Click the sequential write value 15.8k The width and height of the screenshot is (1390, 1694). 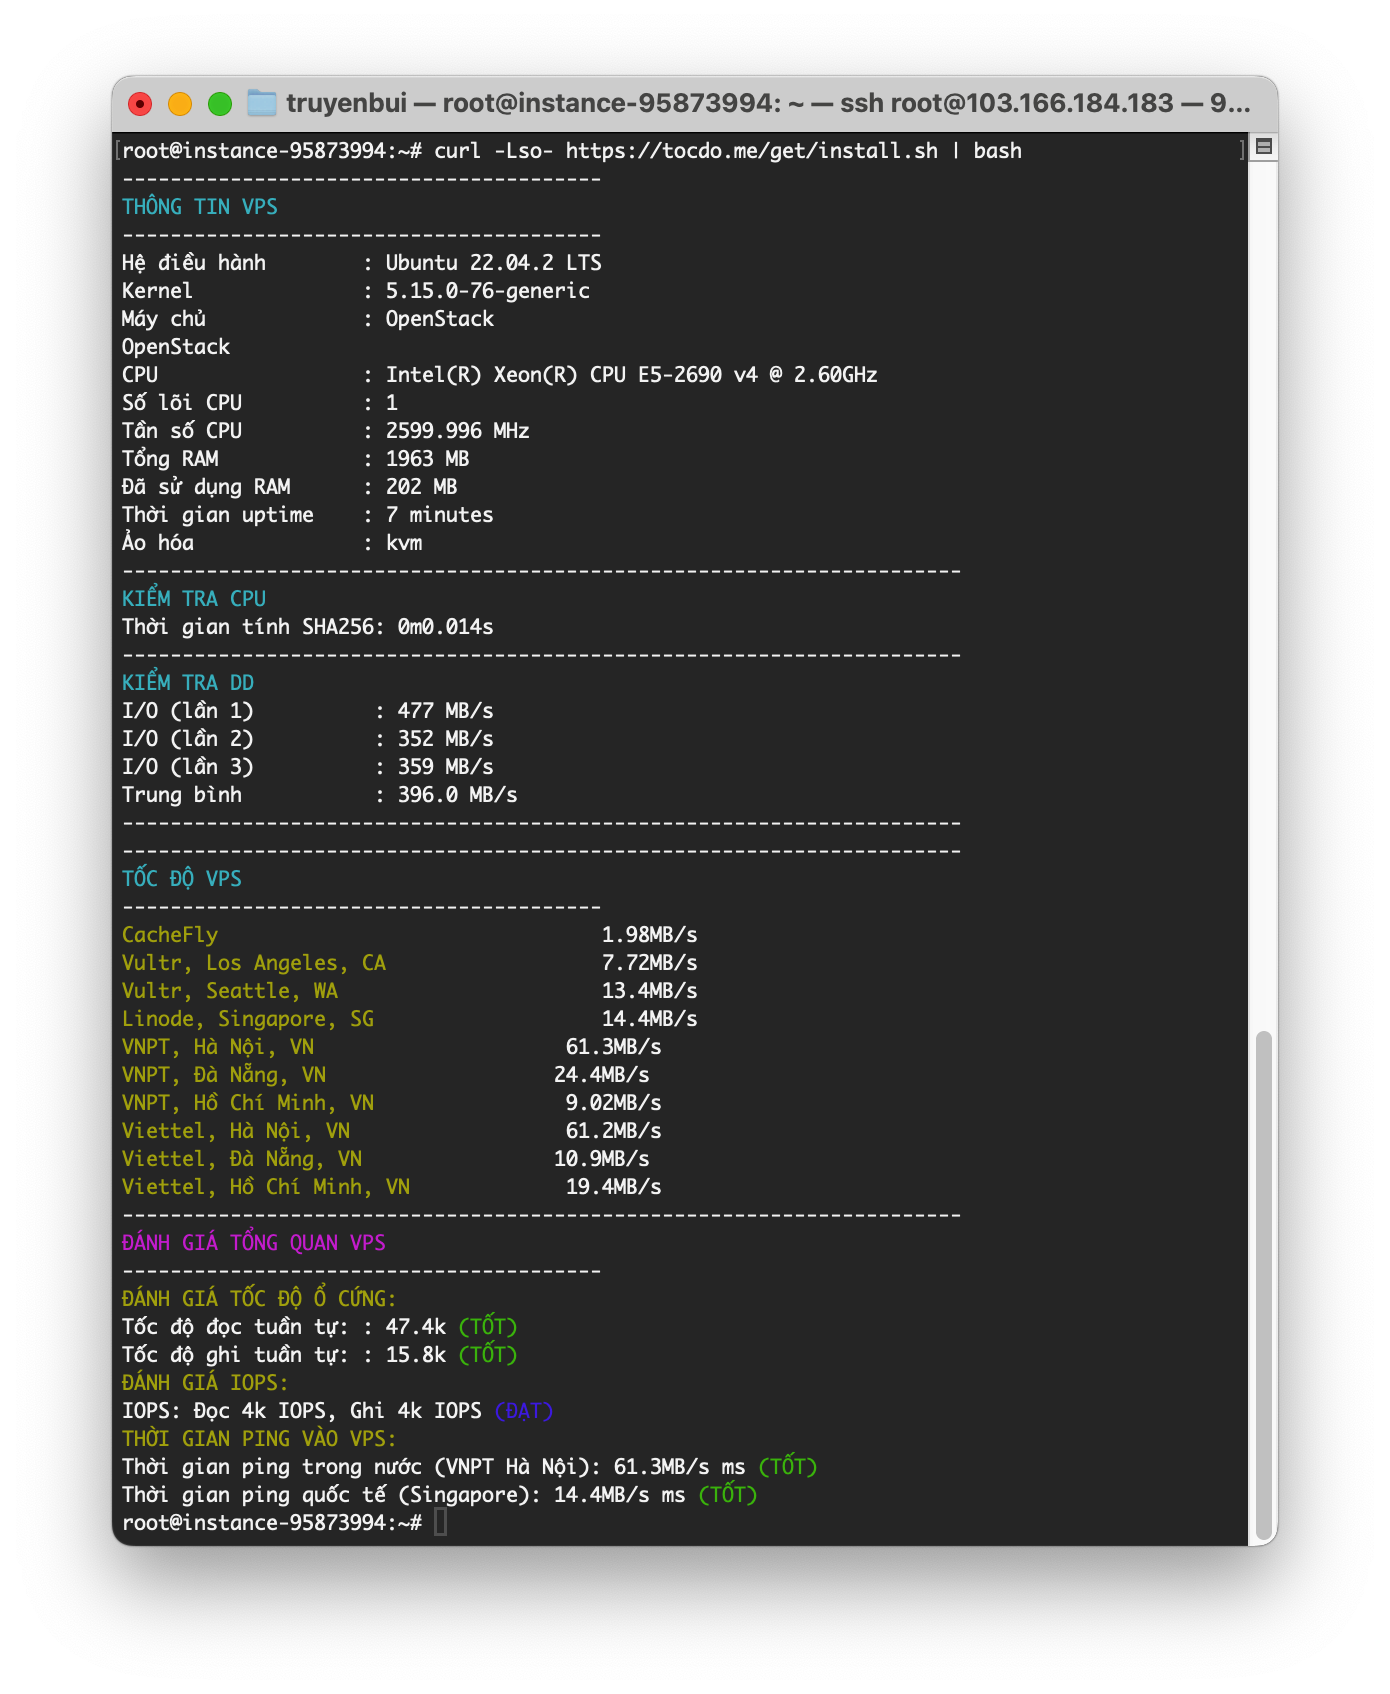click(416, 1355)
